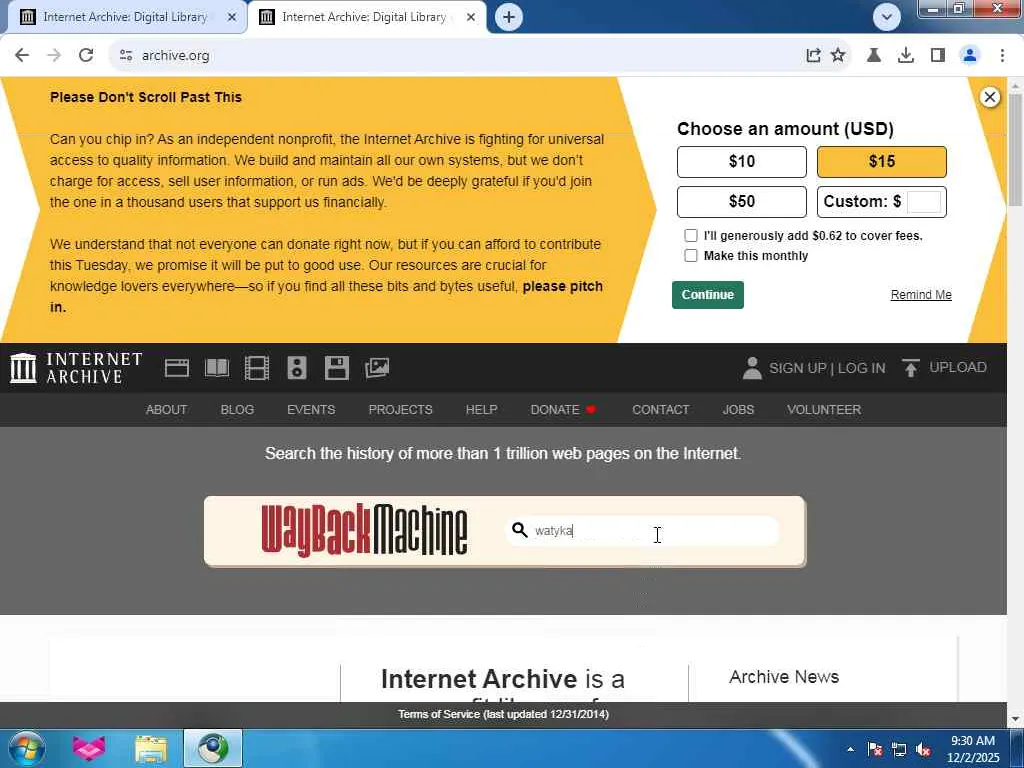The height and width of the screenshot is (768, 1024).
Task: Open the PROJECTS menu item
Action: 400,409
